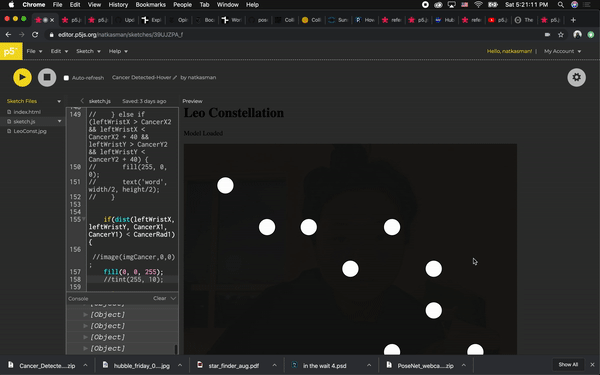
Task: Click the natkasman author link
Action: pyautogui.click(x=202, y=77)
